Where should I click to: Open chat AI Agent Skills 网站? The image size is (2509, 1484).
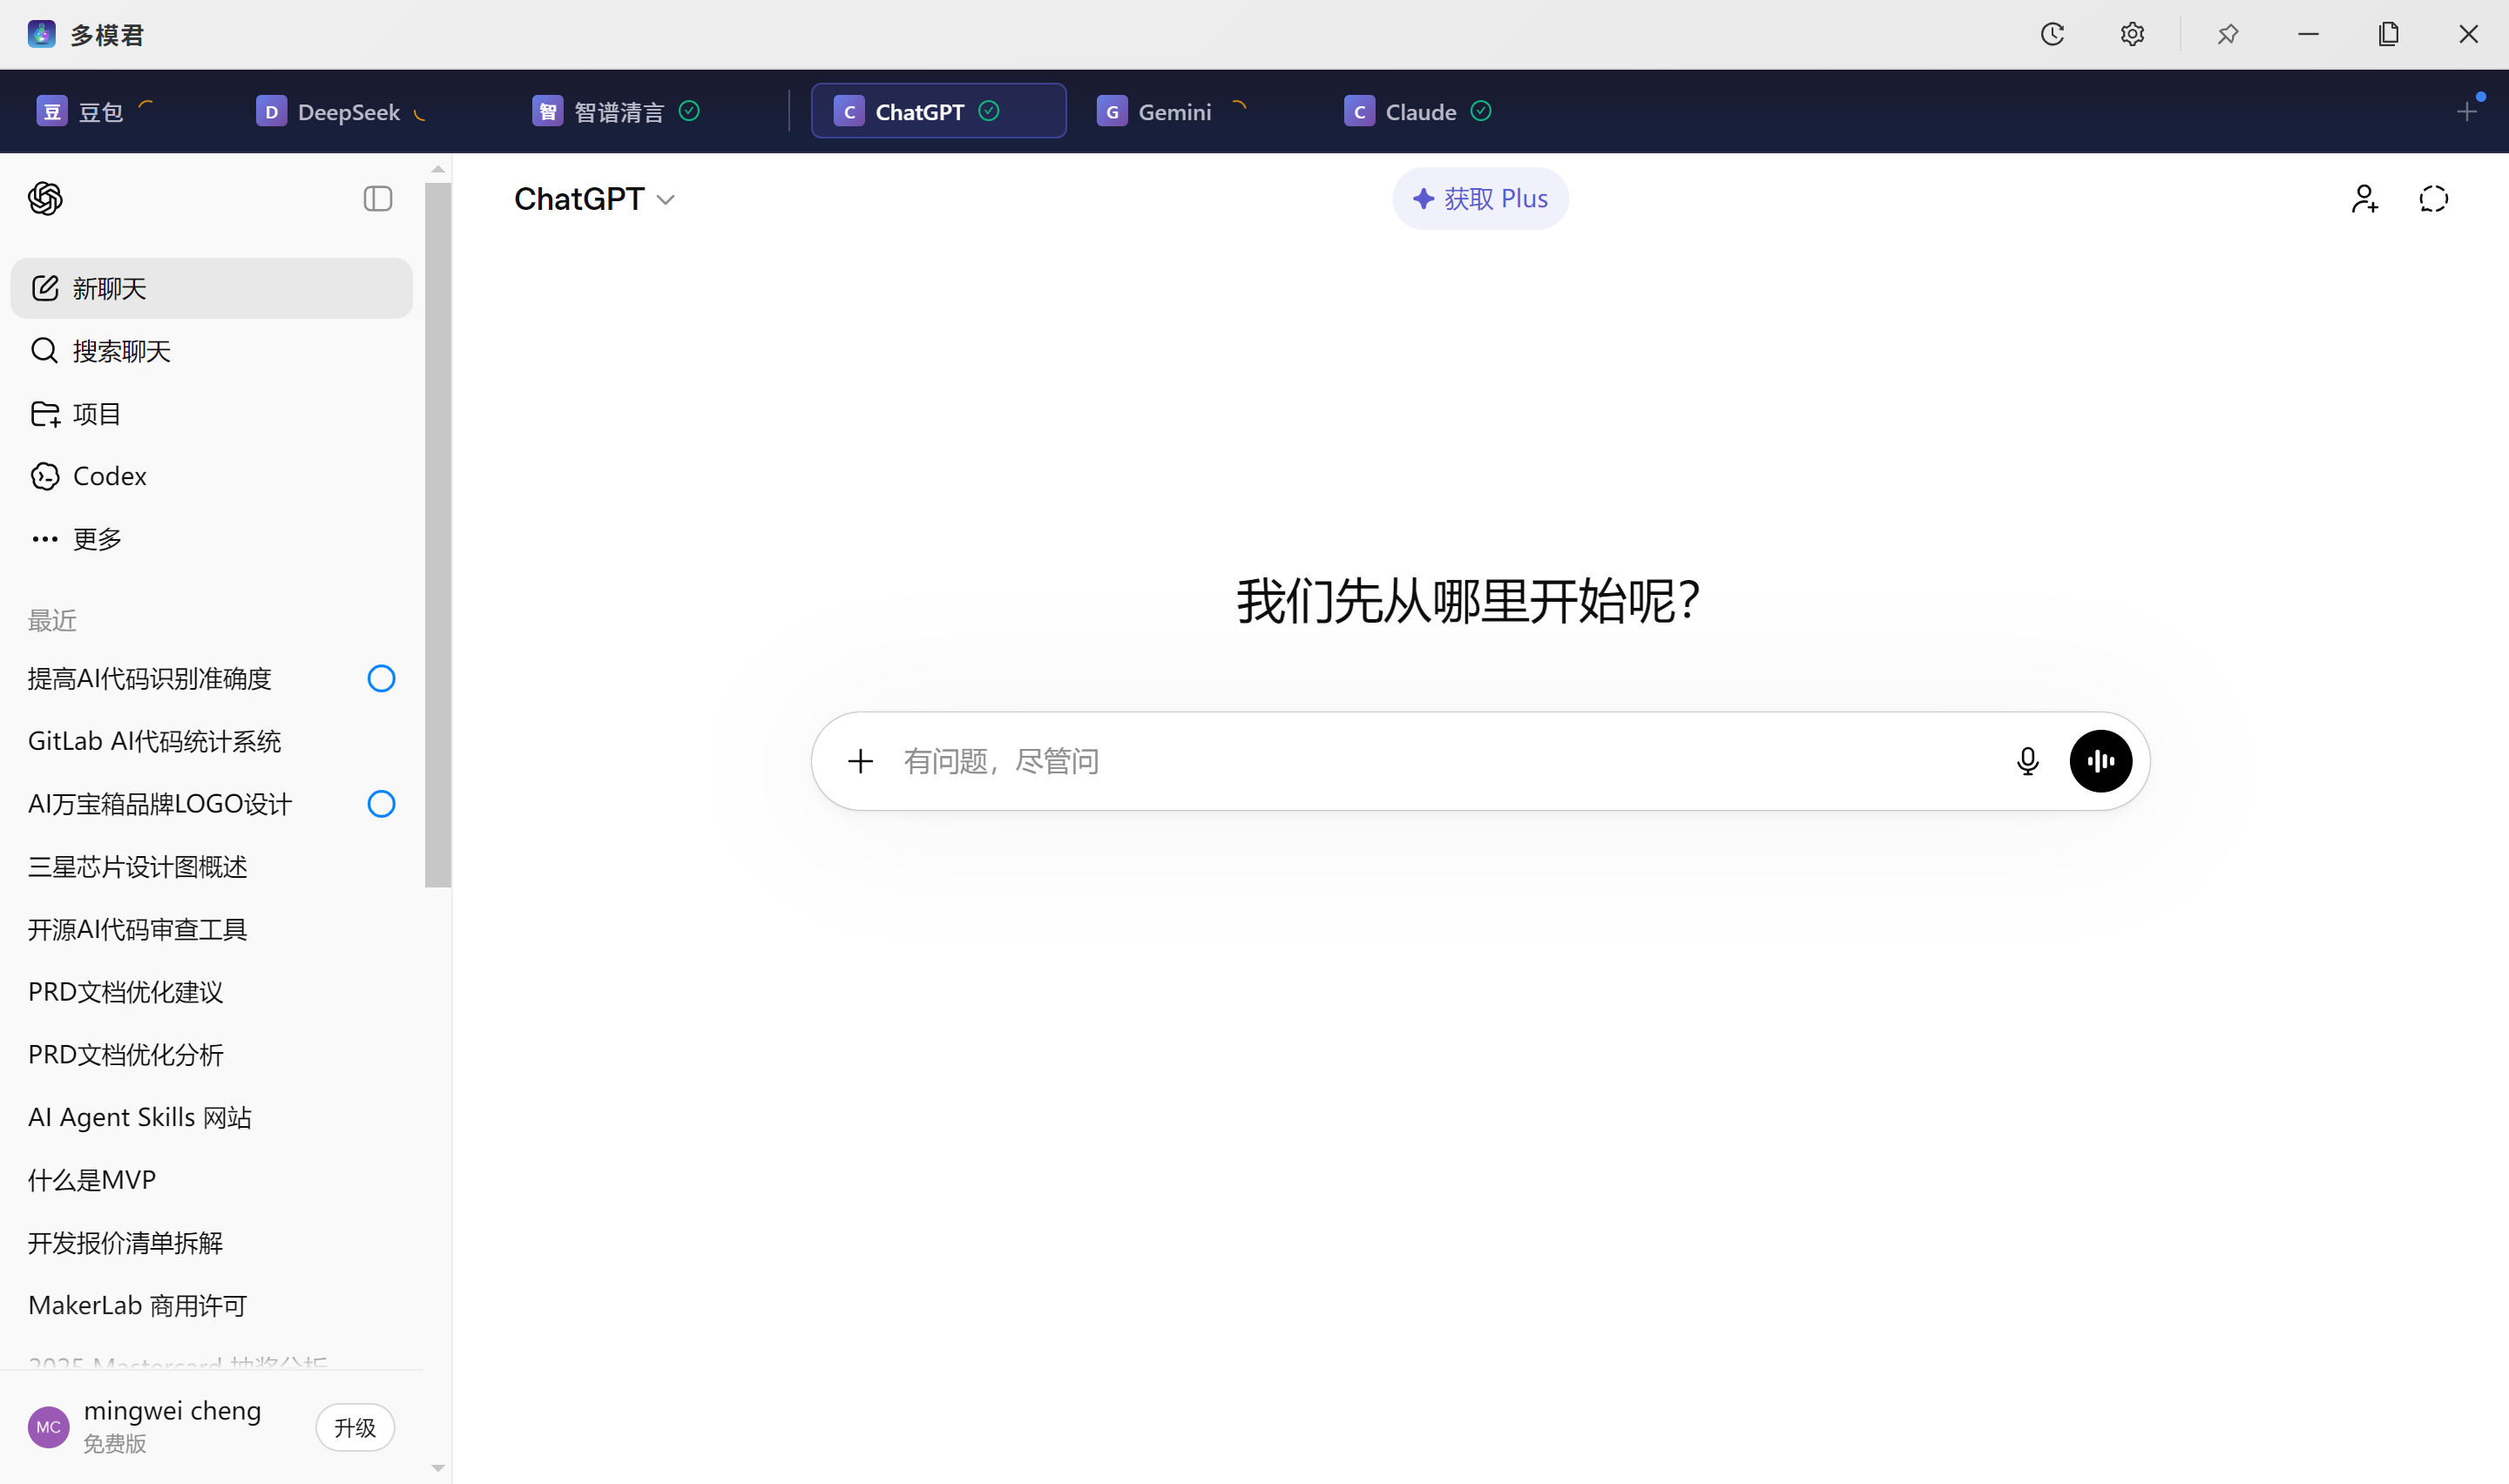211,1117
